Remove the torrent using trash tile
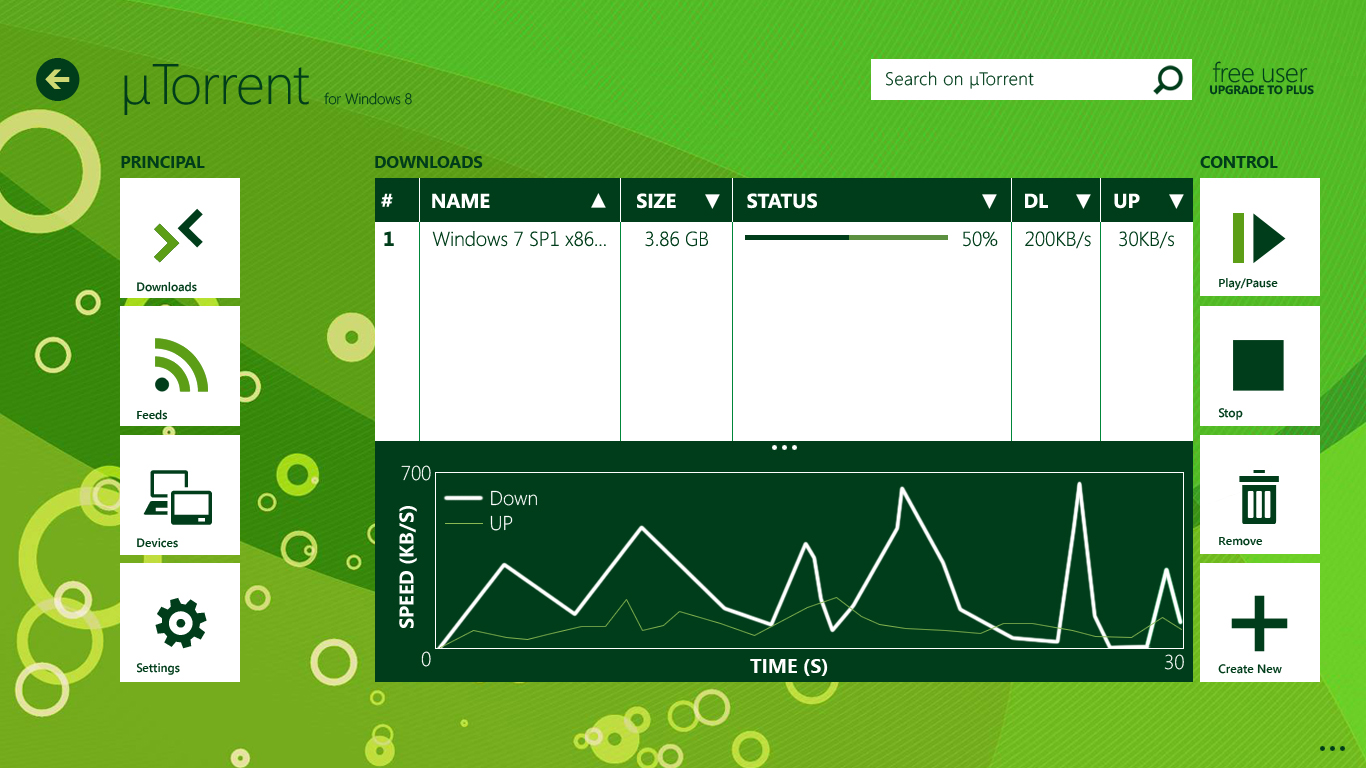Screen dimensions: 1366x768 1260,494
